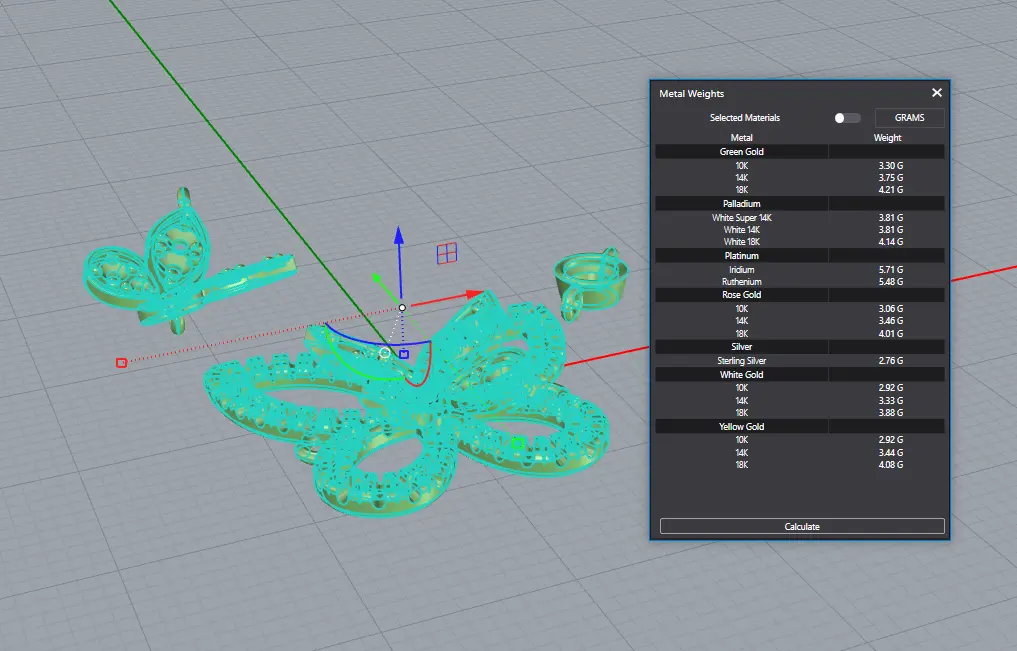Click the Ruthenium platinum row
The height and width of the screenshot is (651, 1017).
pyautogui.click(x=800, y=281)
